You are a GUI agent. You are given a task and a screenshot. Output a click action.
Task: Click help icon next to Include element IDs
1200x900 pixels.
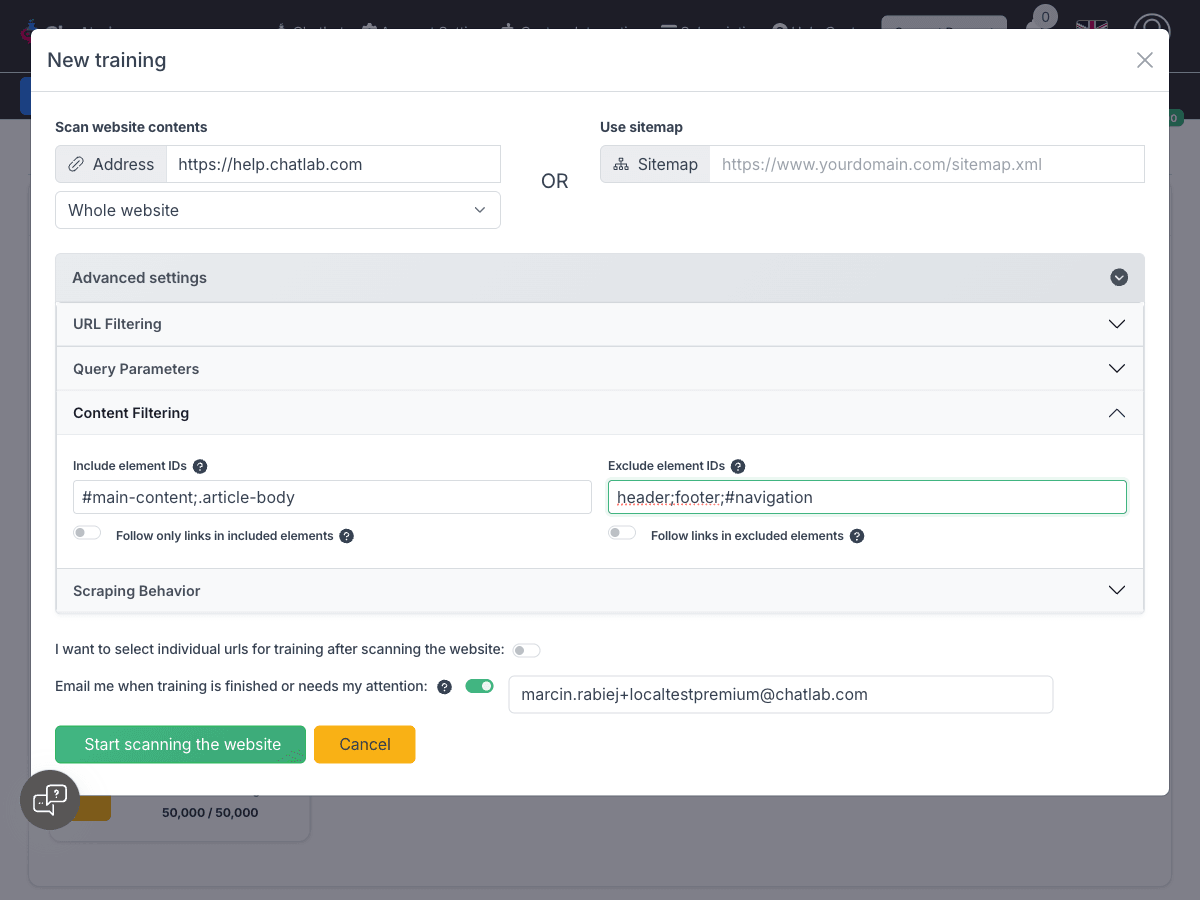[x=200, y=466]
